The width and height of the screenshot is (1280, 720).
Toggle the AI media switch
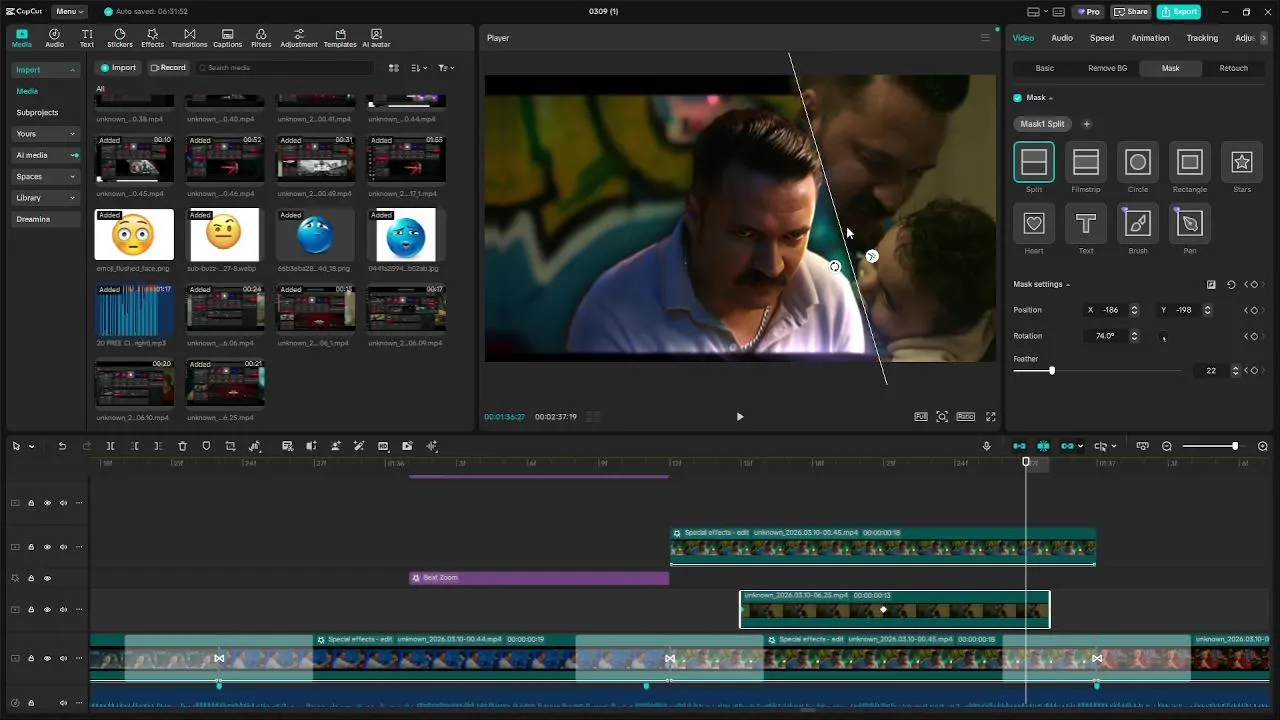point(73,155)
